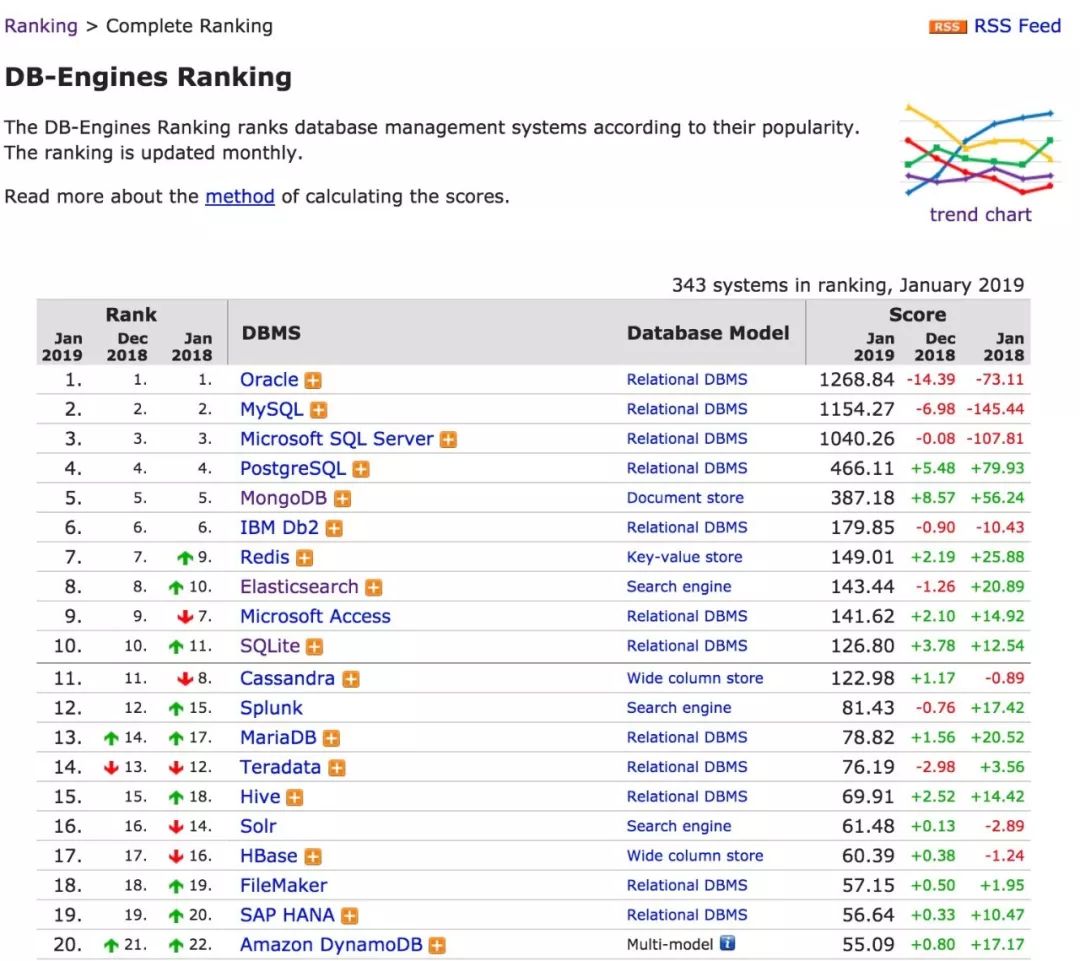
Task: Expand details icon beside Microsoft SQL Server
Action: click(x=448, y=440)
